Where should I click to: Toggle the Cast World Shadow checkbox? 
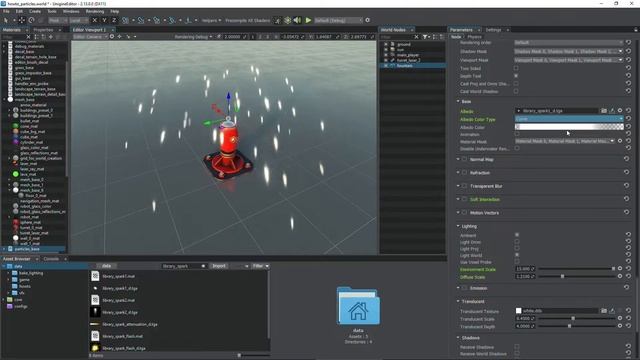tap(516, 91)
